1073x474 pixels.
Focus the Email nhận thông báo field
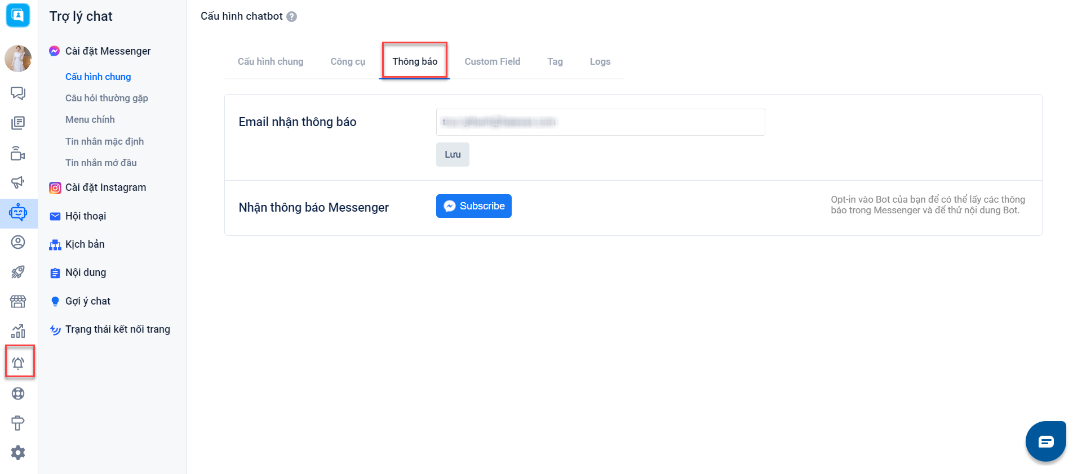600,122
